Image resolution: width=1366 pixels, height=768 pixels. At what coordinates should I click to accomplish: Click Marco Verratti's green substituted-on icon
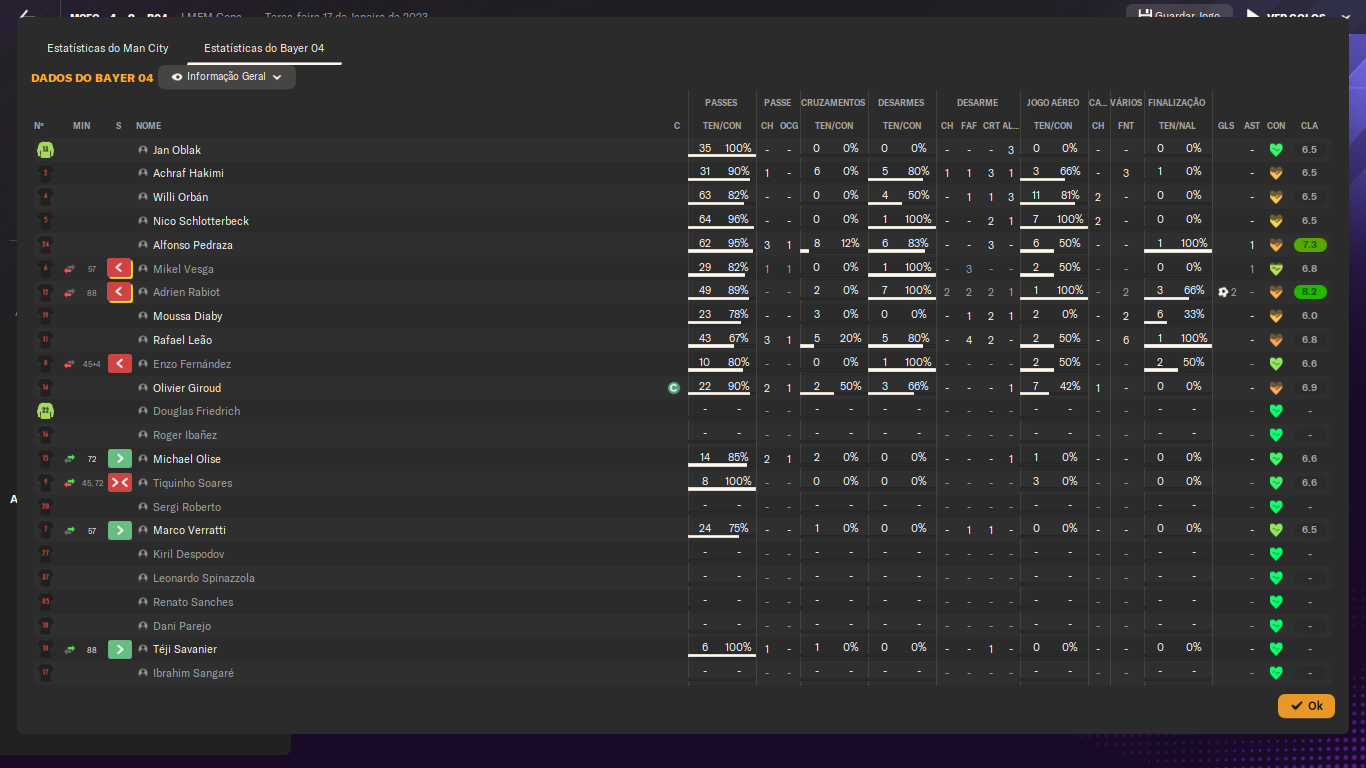pos(120,530)
